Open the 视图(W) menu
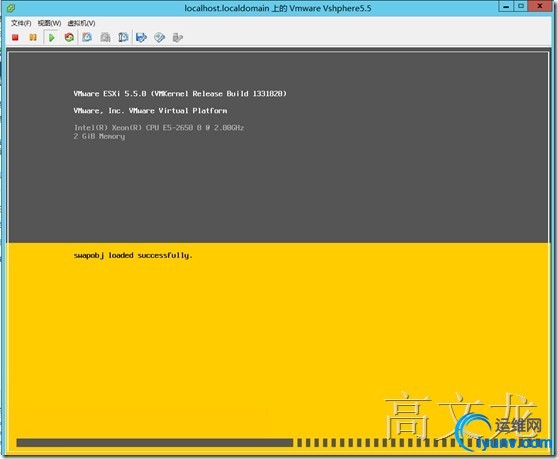 pos(49,23)
